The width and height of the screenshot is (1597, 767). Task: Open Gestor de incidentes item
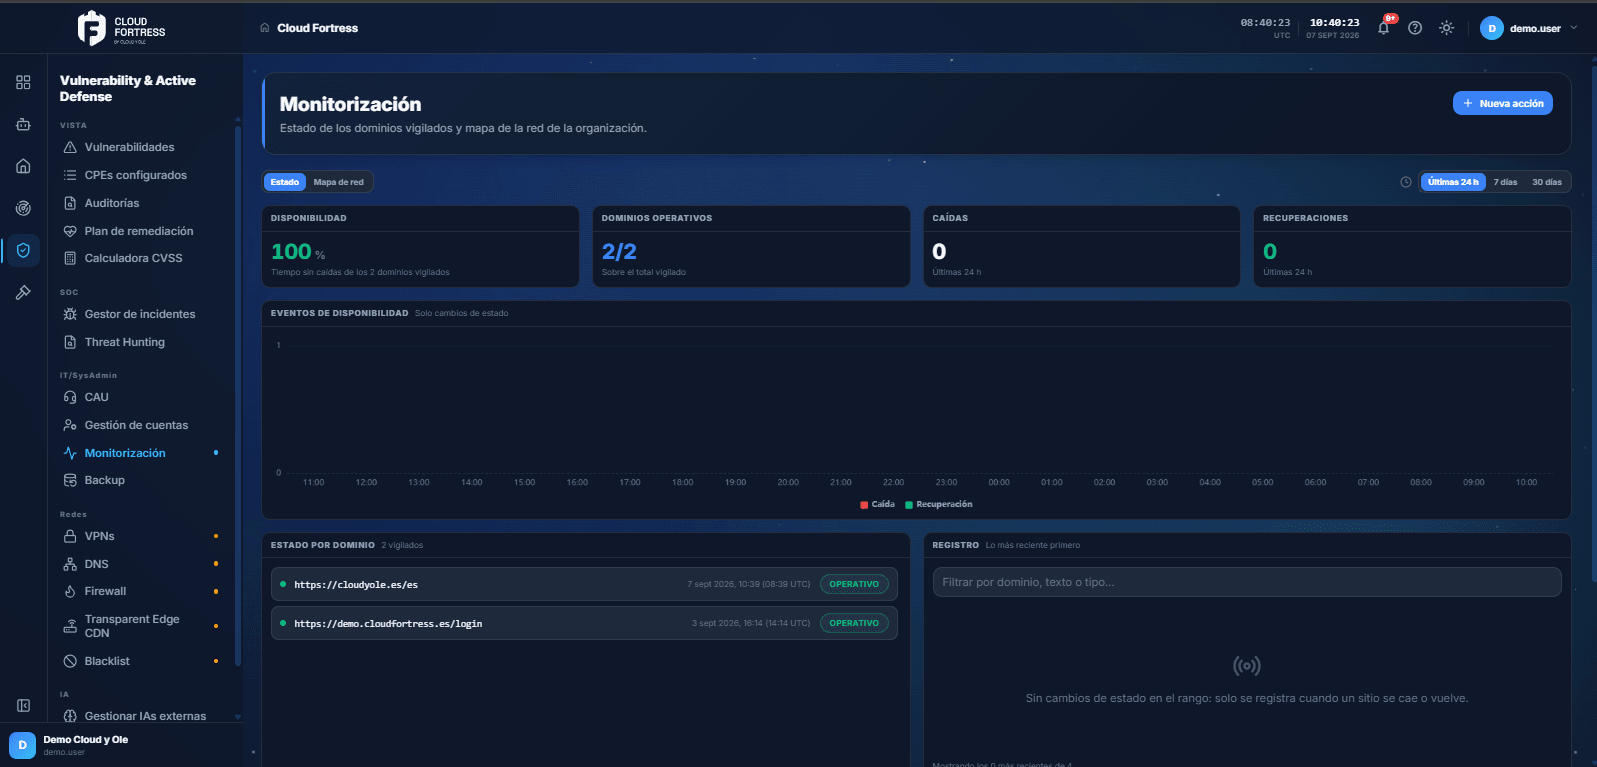point(140,314)
